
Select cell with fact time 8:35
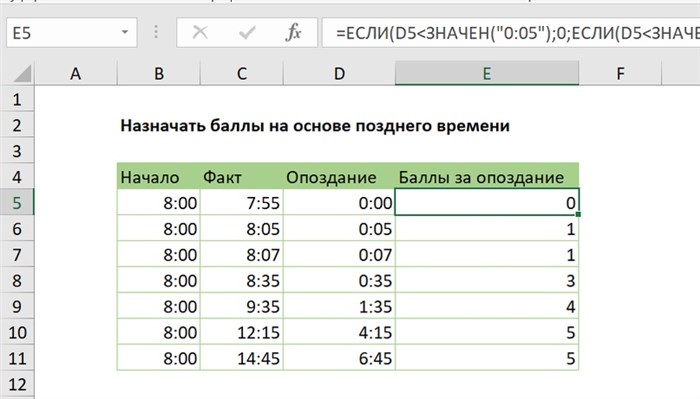coord(242,280)
